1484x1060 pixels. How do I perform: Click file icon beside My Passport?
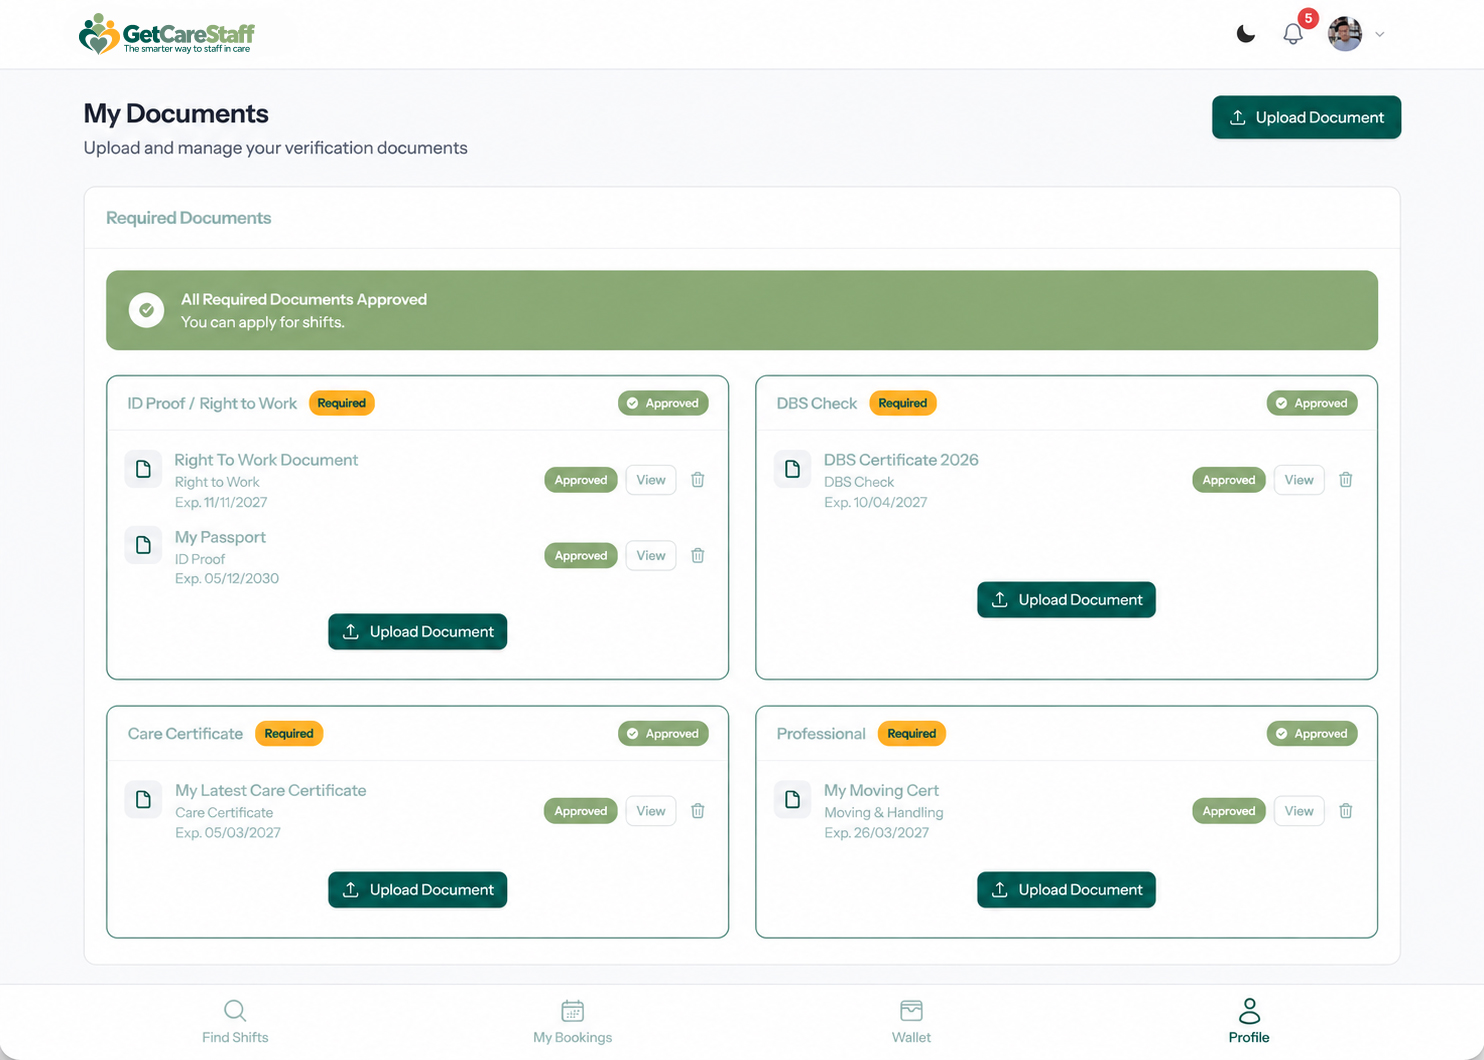tap(143, 545)
